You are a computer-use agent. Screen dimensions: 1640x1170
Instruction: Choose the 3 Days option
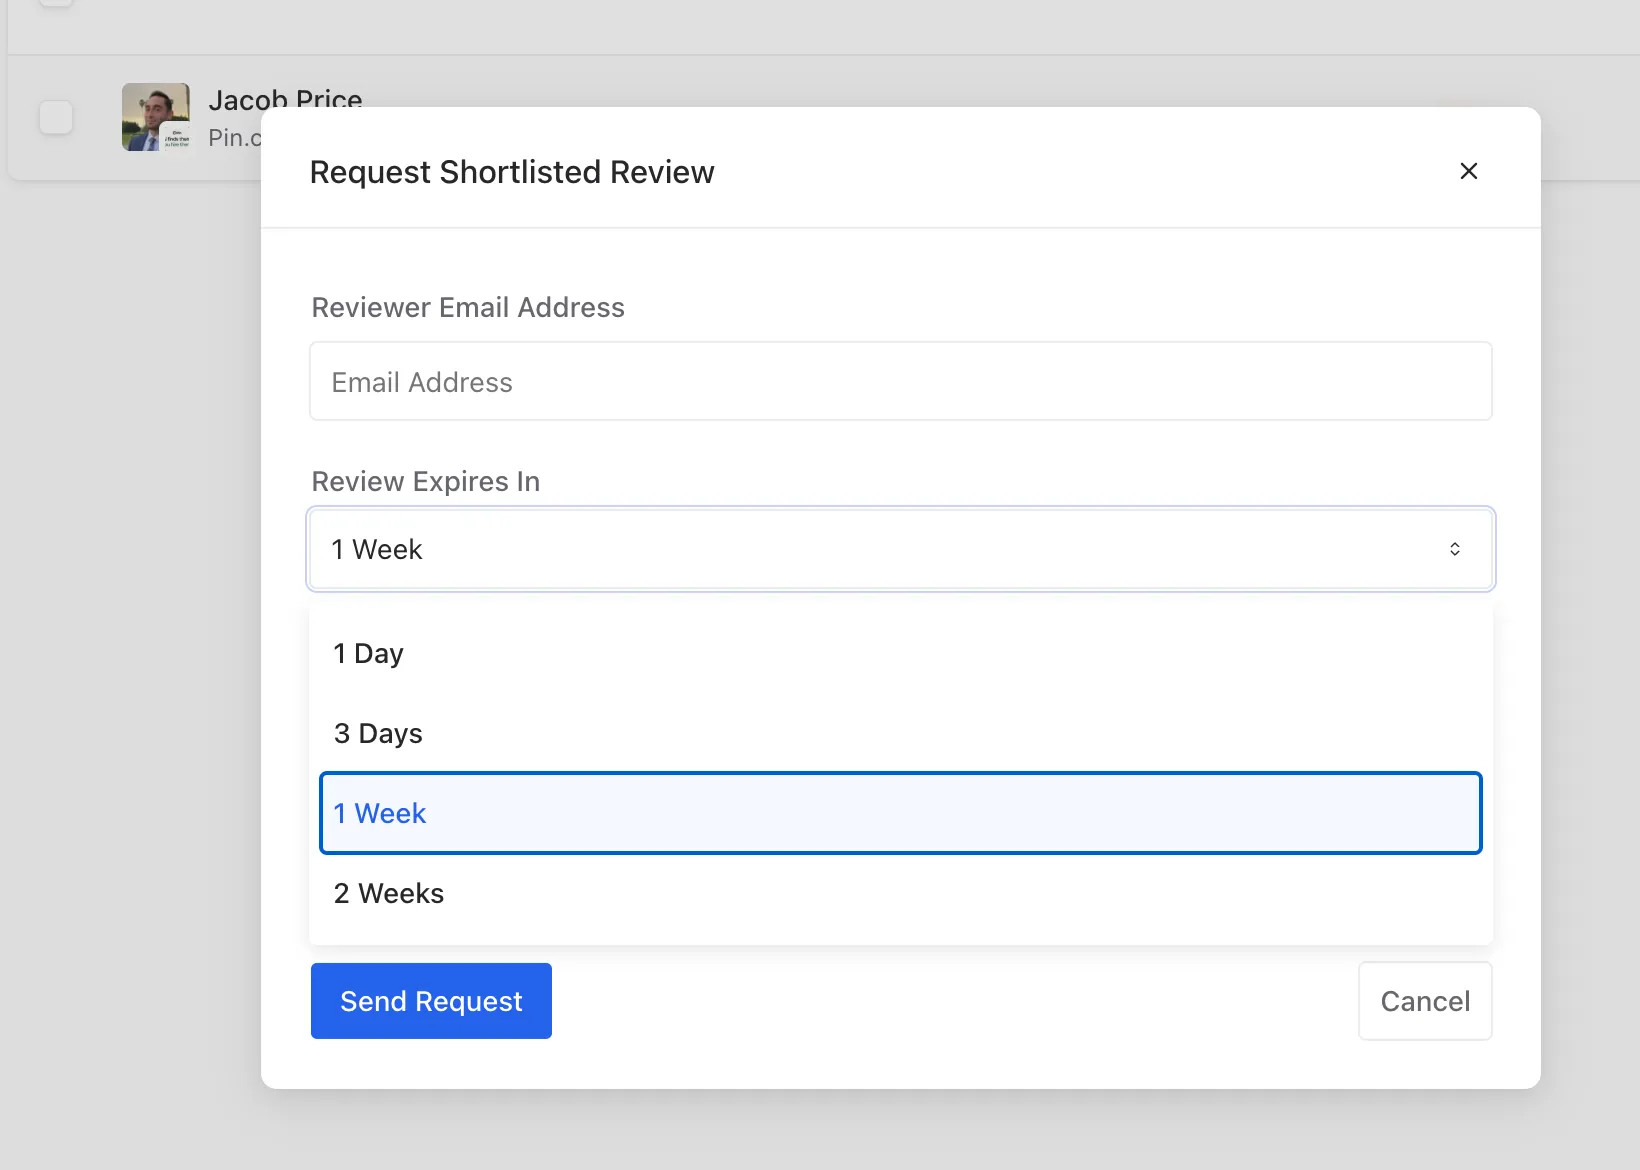point(900,733)
